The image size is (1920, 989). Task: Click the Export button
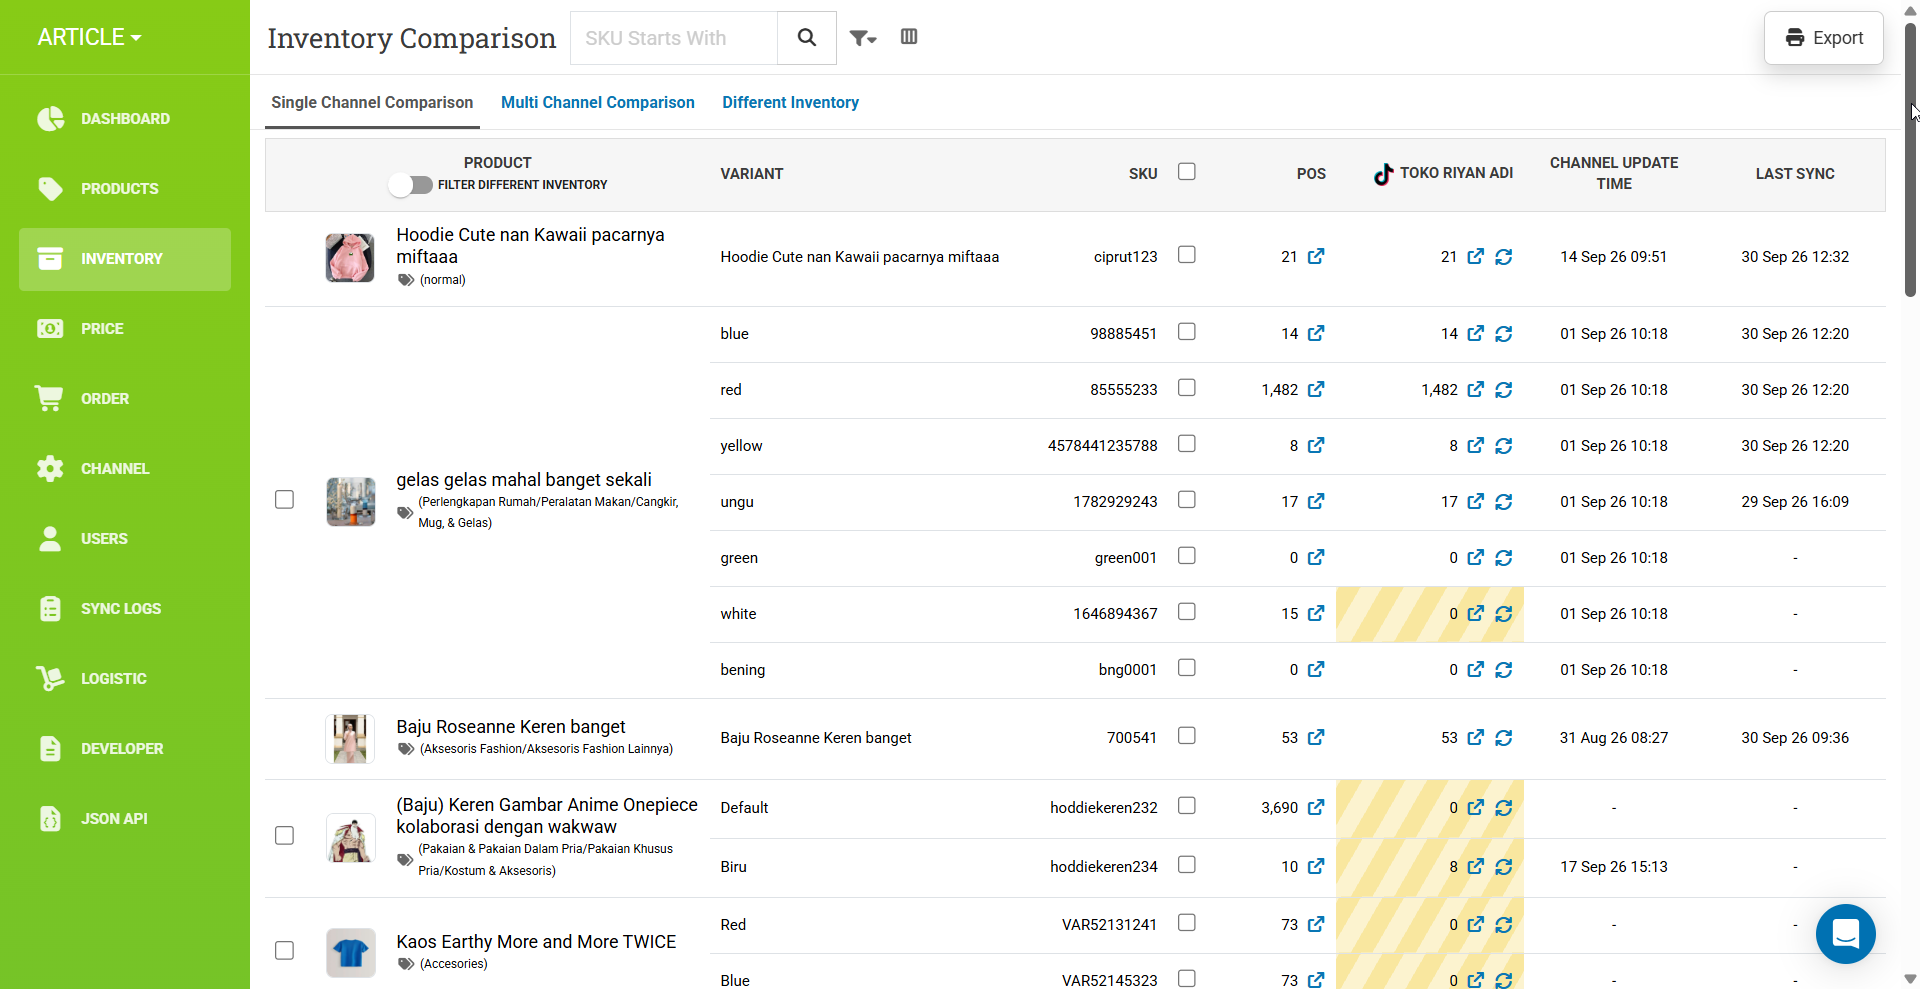click(x=1823, y=38)
